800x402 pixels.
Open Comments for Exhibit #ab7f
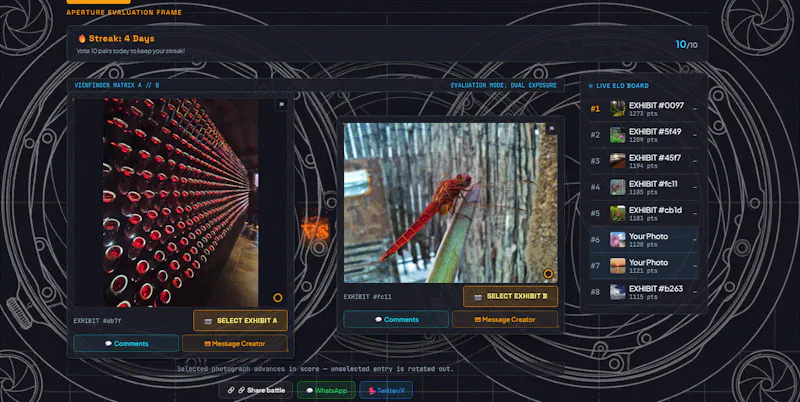[126, 344]
